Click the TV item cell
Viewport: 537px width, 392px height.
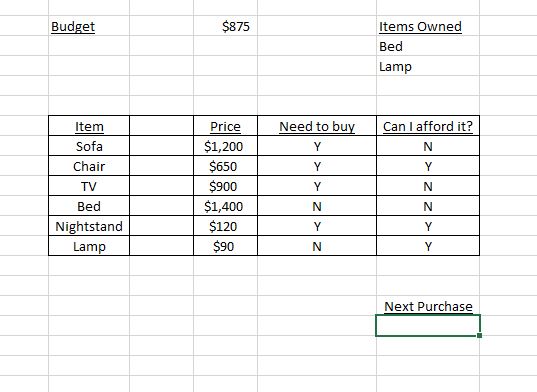click(89, 186)
